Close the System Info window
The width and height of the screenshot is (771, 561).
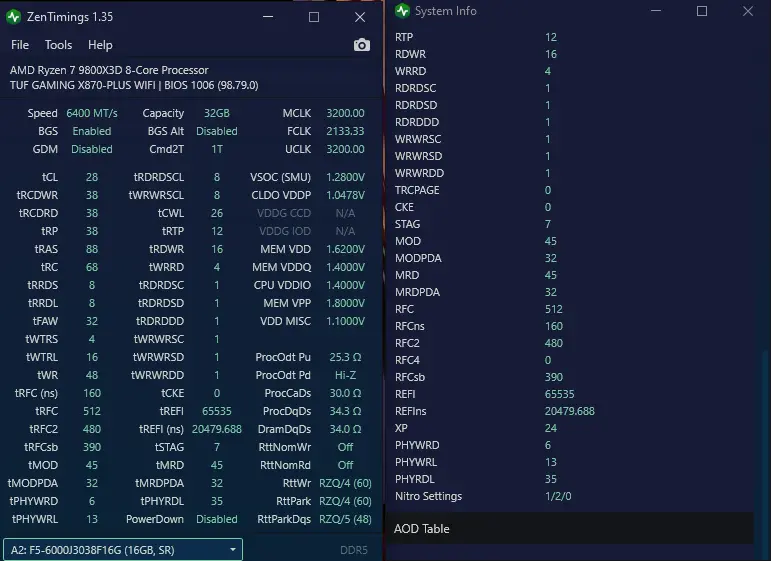pos(748,11)
